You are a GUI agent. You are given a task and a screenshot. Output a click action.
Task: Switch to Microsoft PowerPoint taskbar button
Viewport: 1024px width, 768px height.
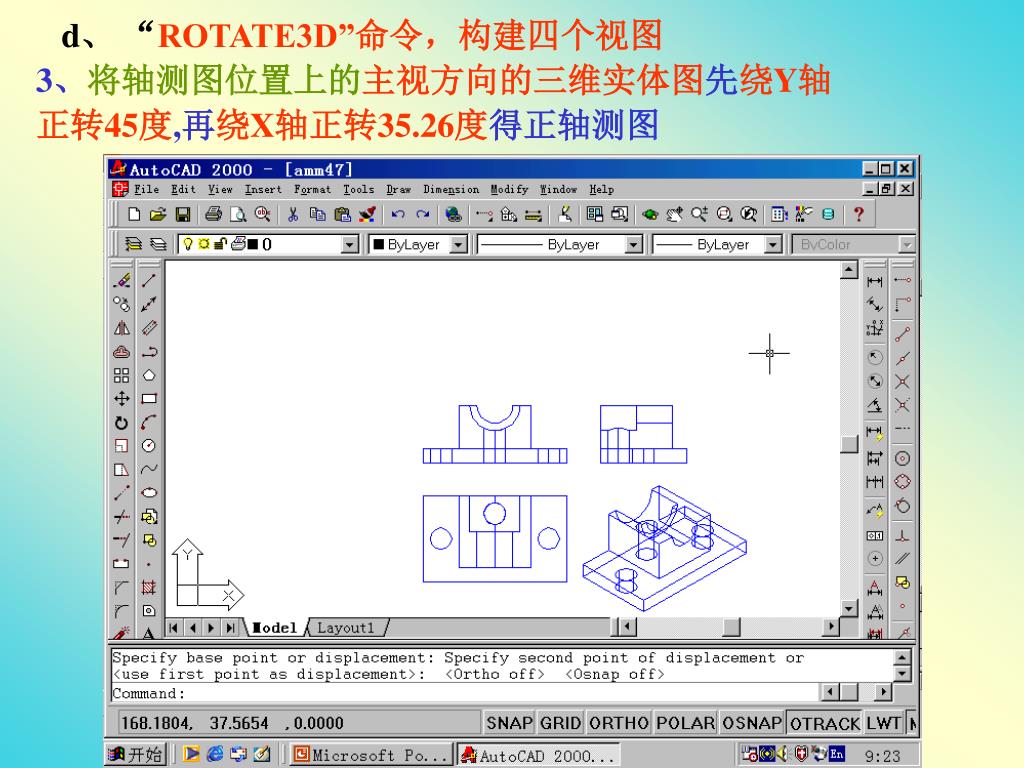tap(370, 755)
